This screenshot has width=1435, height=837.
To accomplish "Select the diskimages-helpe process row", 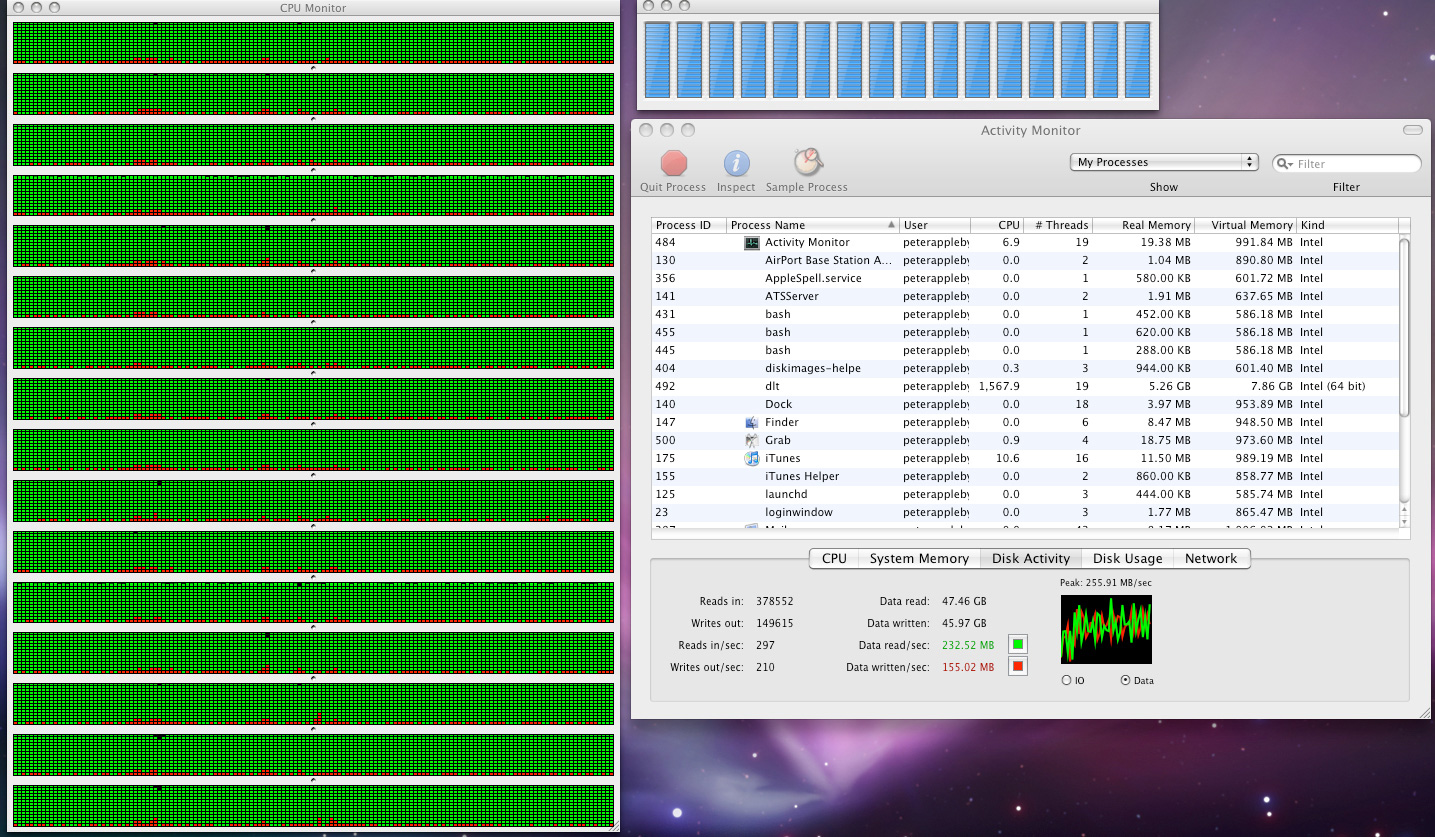I will click(x=1024, y=368).
